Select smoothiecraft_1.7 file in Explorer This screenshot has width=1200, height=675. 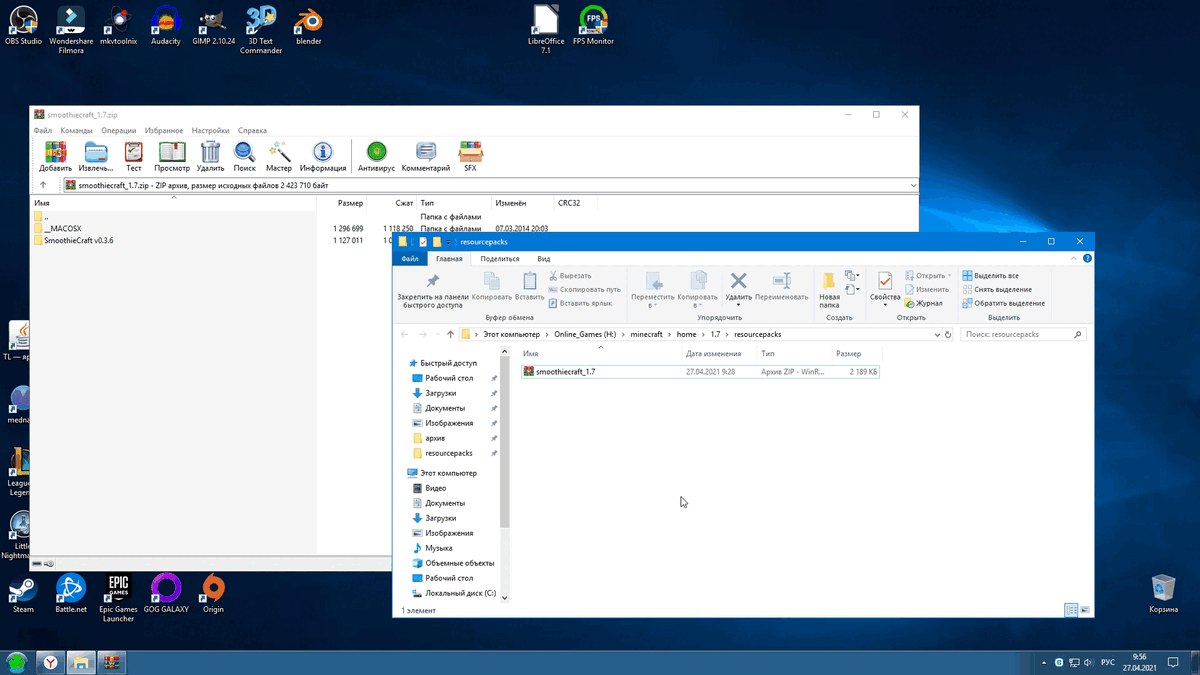[700, 371]
